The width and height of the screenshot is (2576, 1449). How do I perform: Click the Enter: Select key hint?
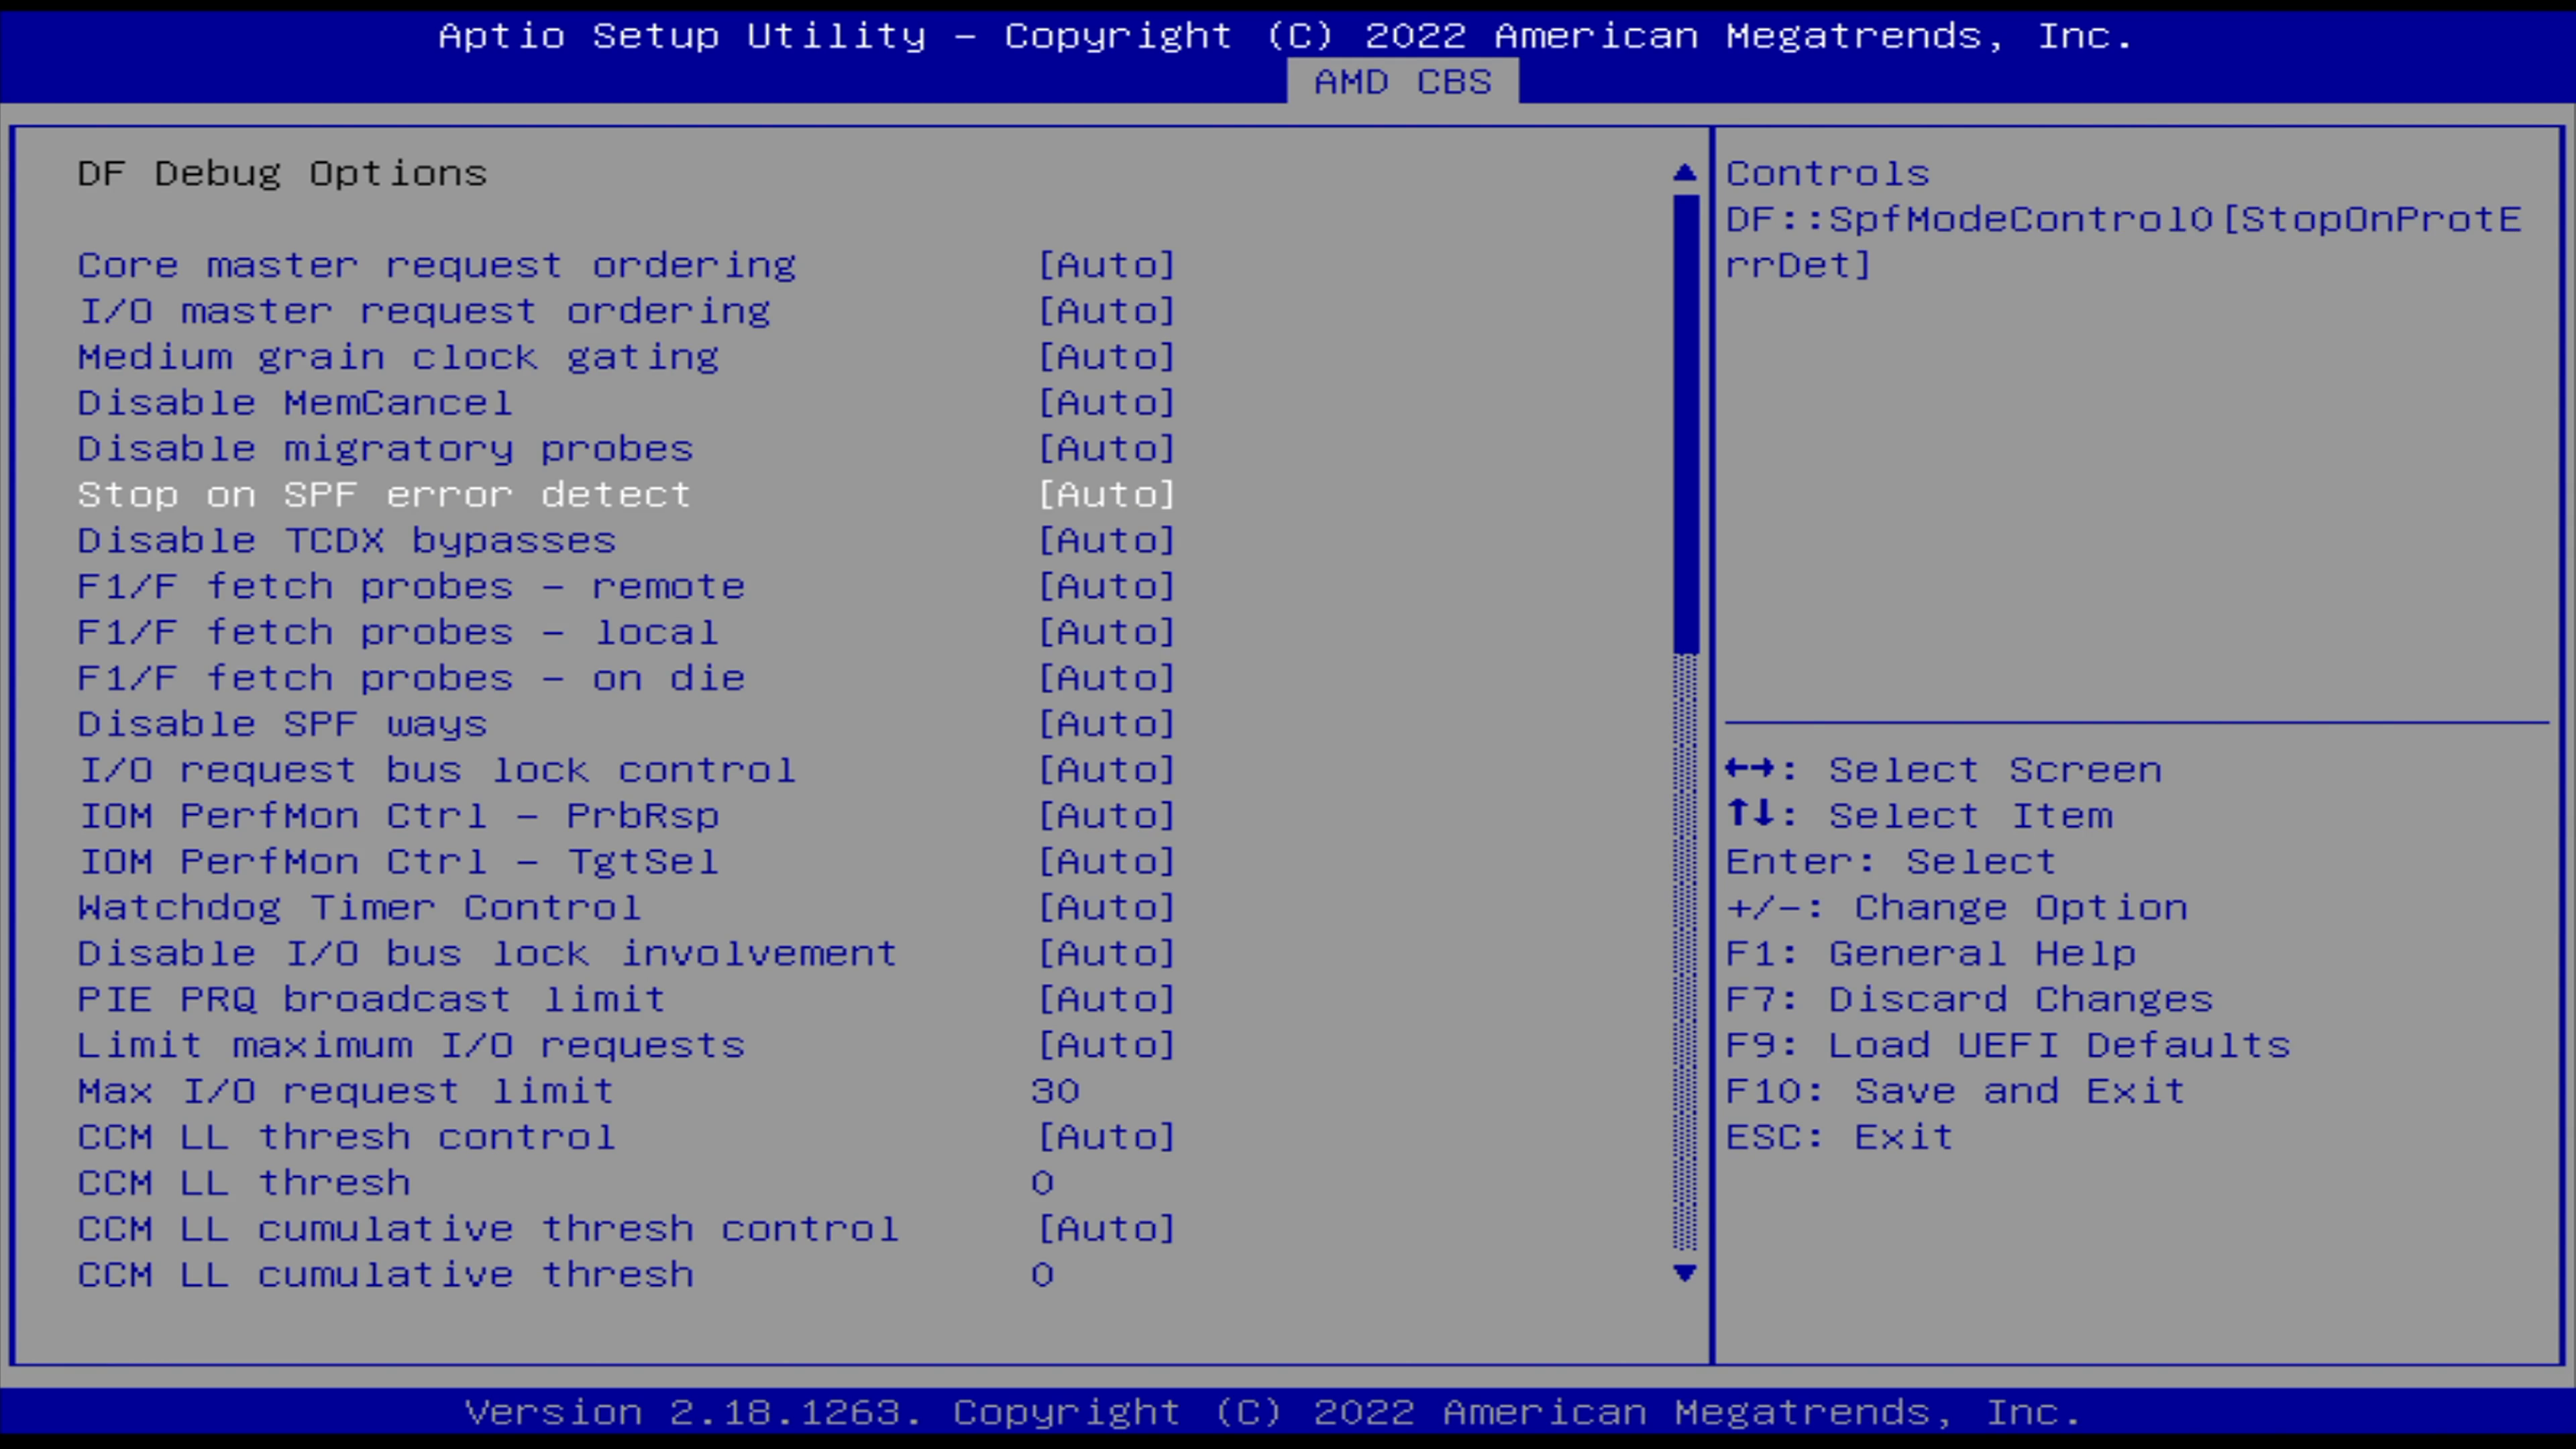point(1891,863)
